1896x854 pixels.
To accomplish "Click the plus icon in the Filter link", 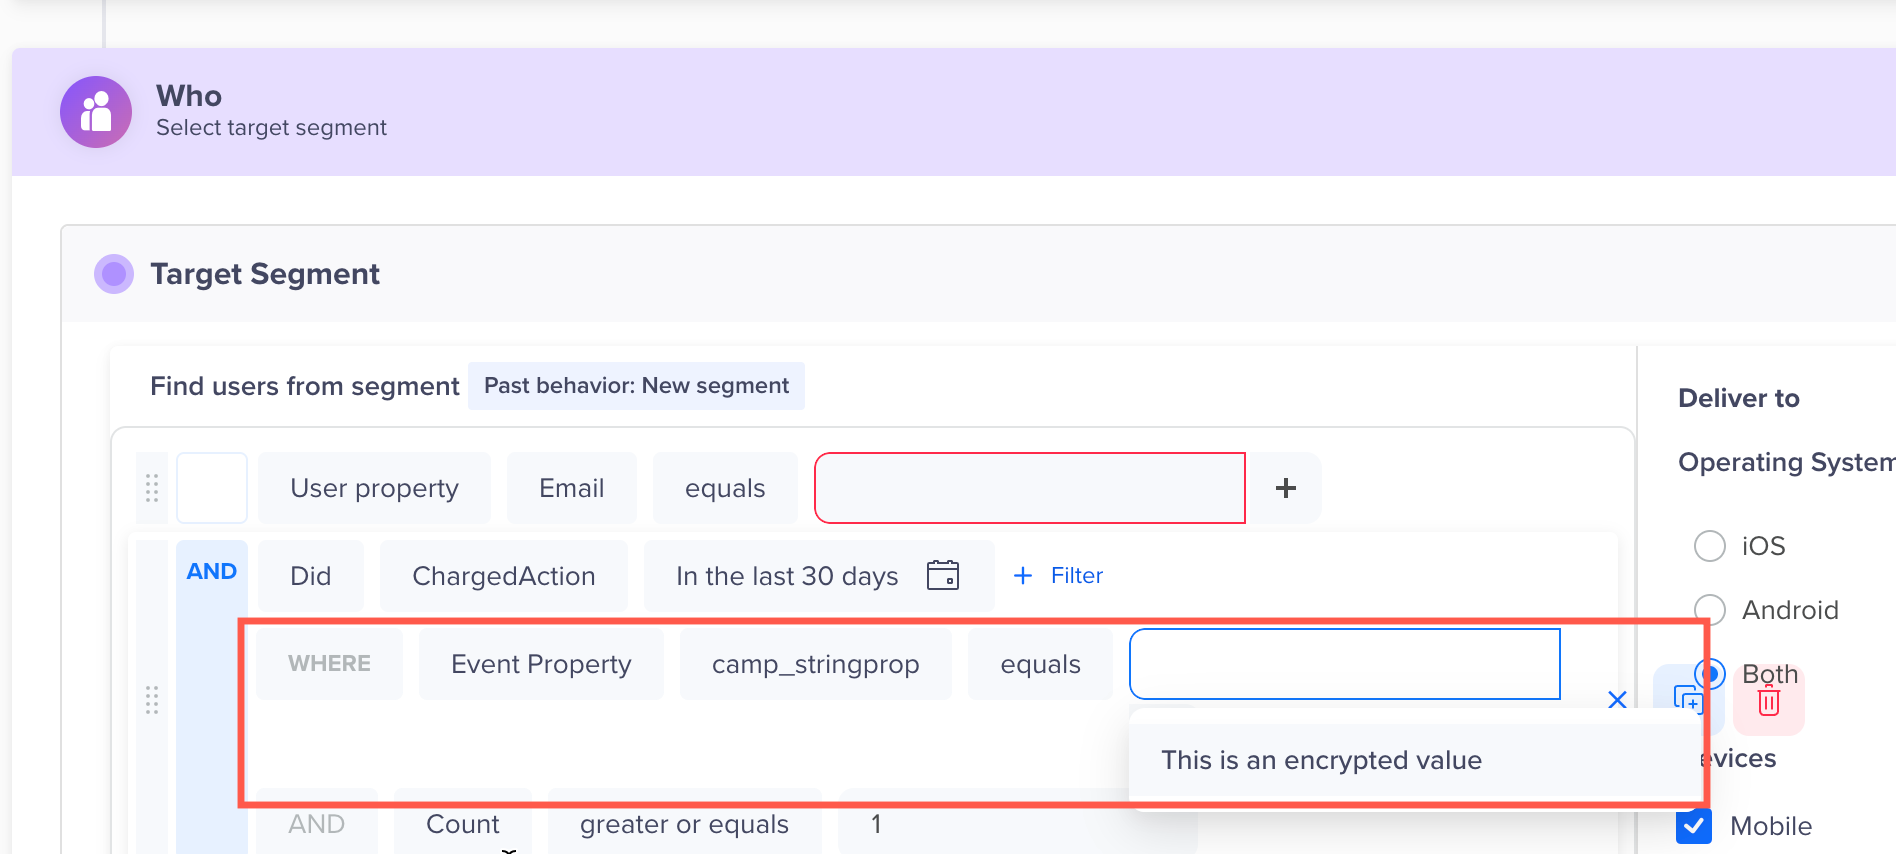I will (x=1022, y=575).
